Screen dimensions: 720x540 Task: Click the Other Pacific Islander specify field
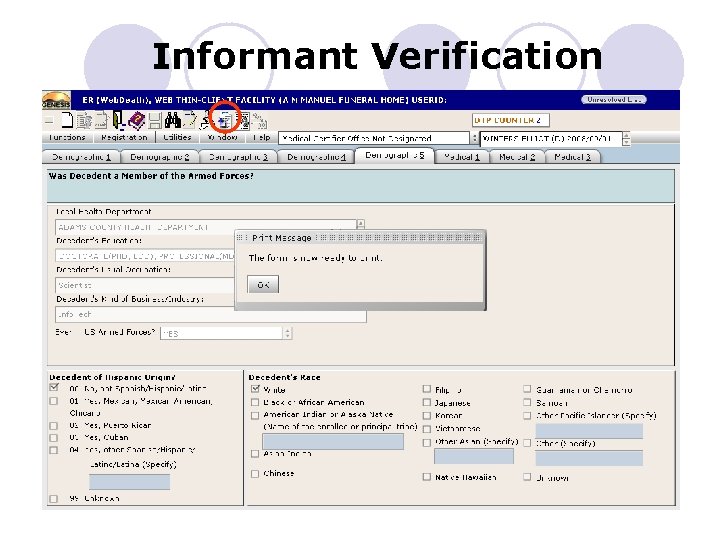(589, 431)
